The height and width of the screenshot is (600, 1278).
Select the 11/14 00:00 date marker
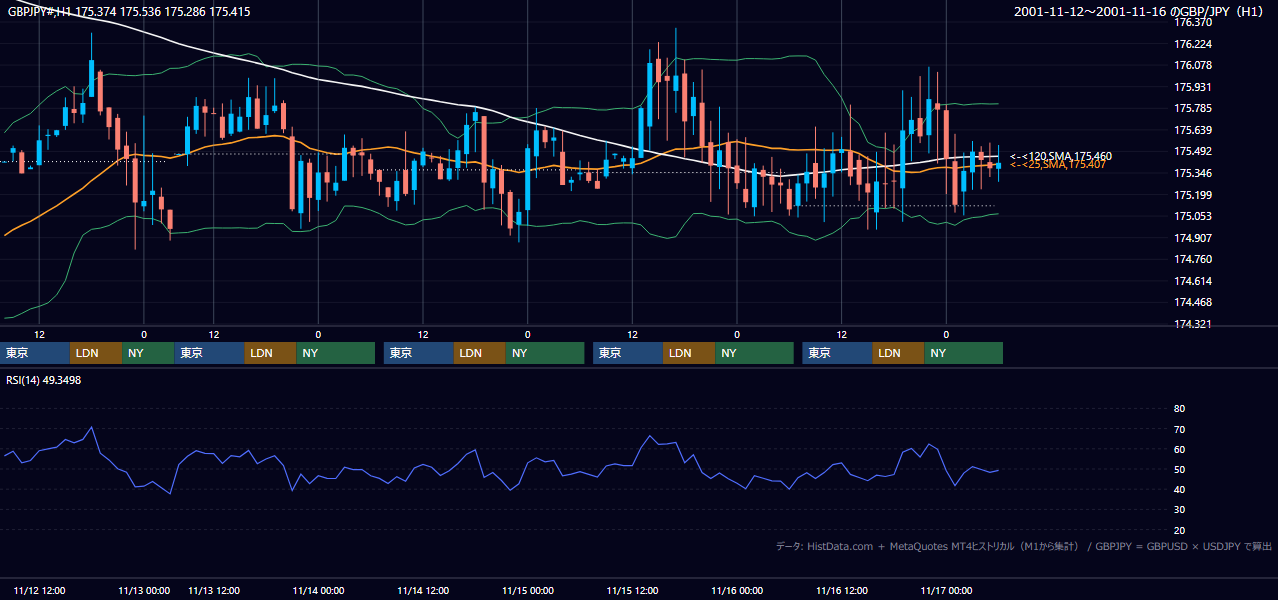point(319,591)
